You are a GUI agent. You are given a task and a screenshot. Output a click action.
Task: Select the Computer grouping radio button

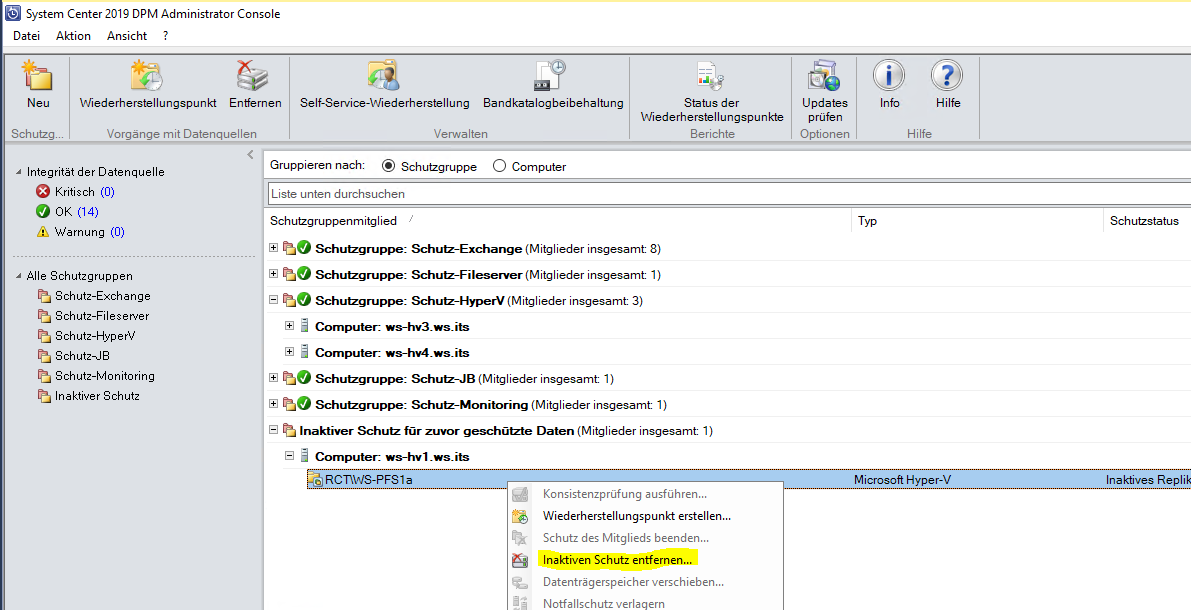click(499, 166)
